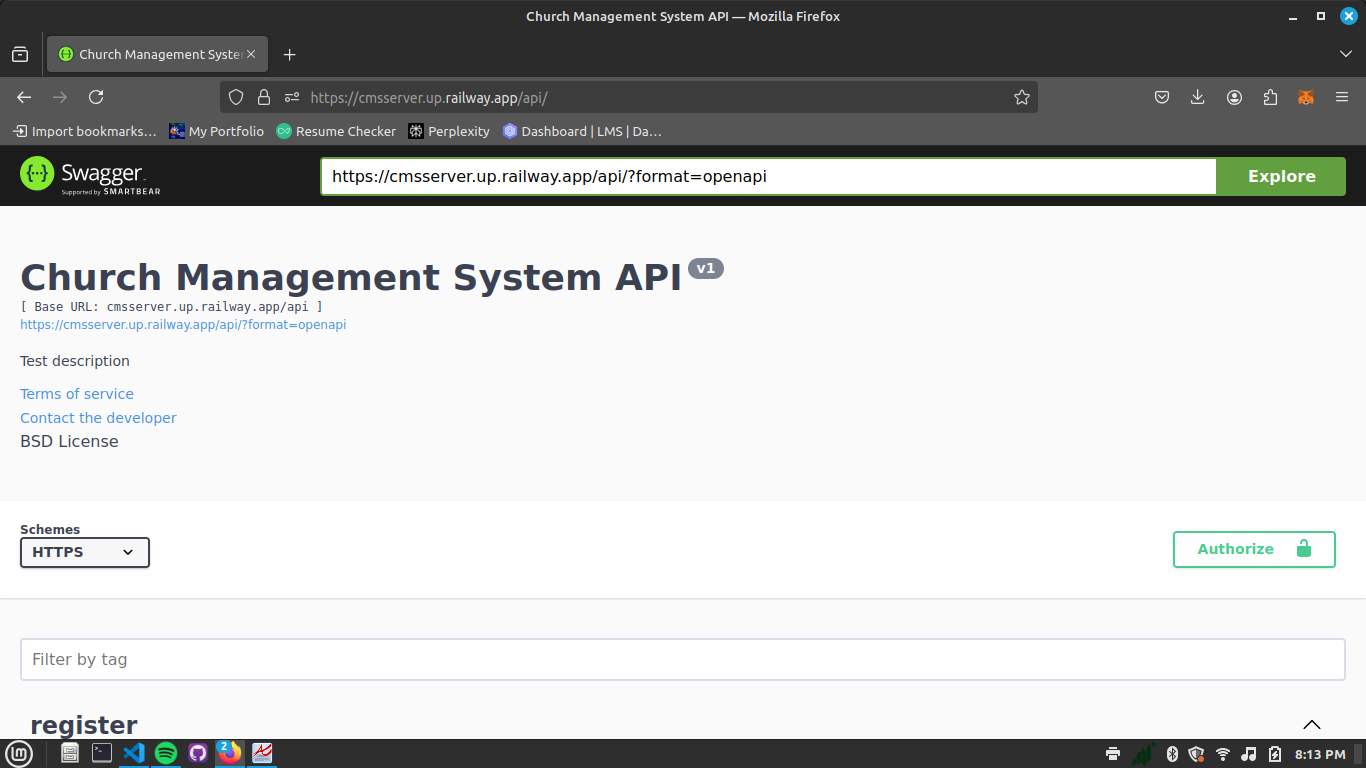Image resolution: width=1366 pixels, height=768 pixels.
Task: Bookmark this page with the star icon
Action: [x=1021, y=97]
